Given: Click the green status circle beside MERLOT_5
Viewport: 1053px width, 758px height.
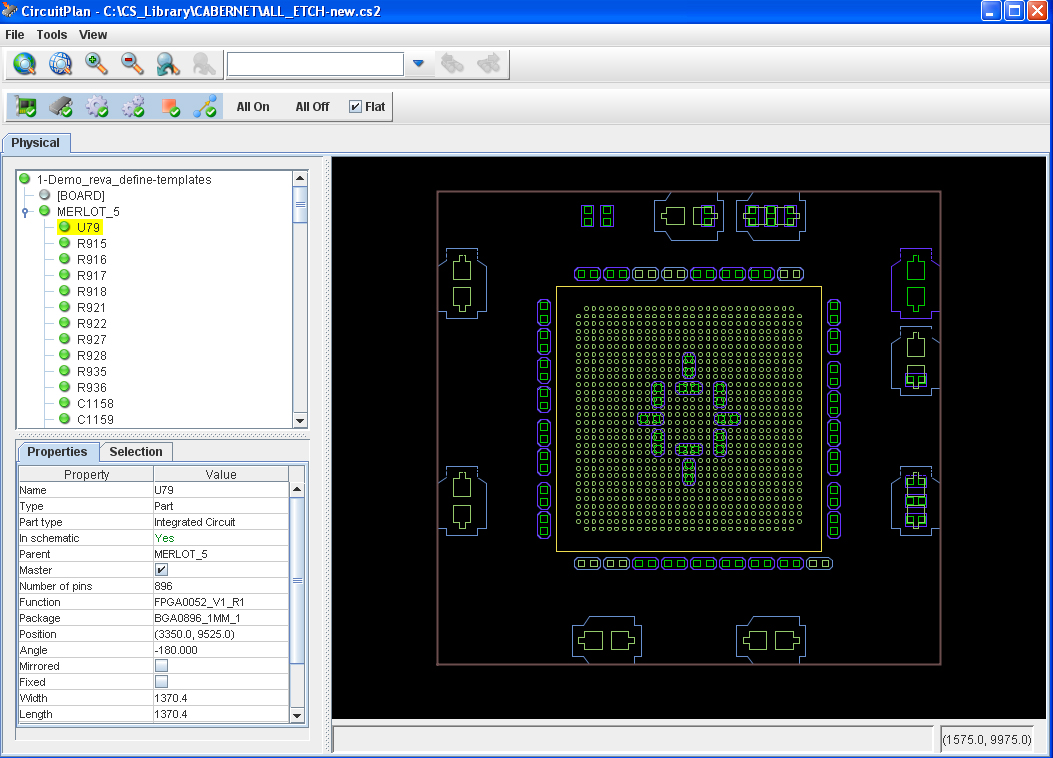Looking at the screenshot, I should [x=44, y=211].
